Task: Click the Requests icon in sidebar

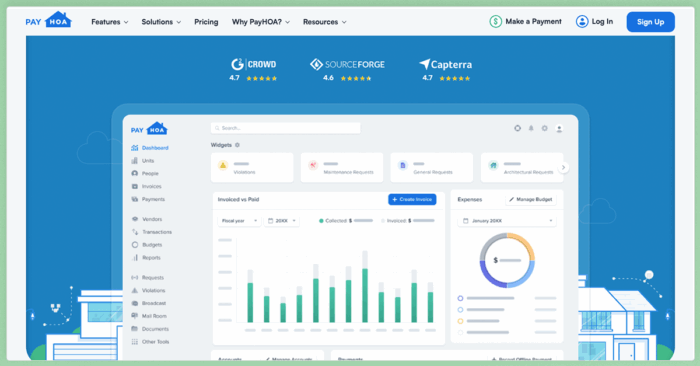Action: tap(134, 278)
